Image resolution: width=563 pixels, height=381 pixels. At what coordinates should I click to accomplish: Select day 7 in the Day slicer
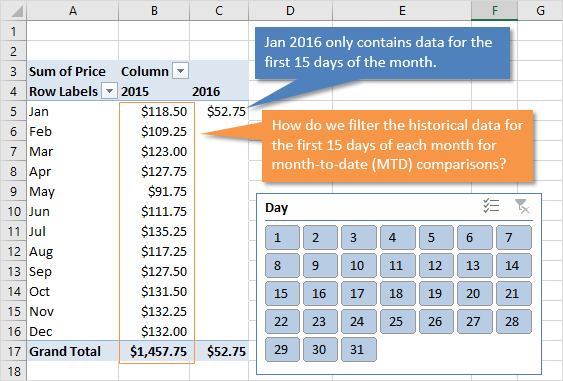[514, 237]
